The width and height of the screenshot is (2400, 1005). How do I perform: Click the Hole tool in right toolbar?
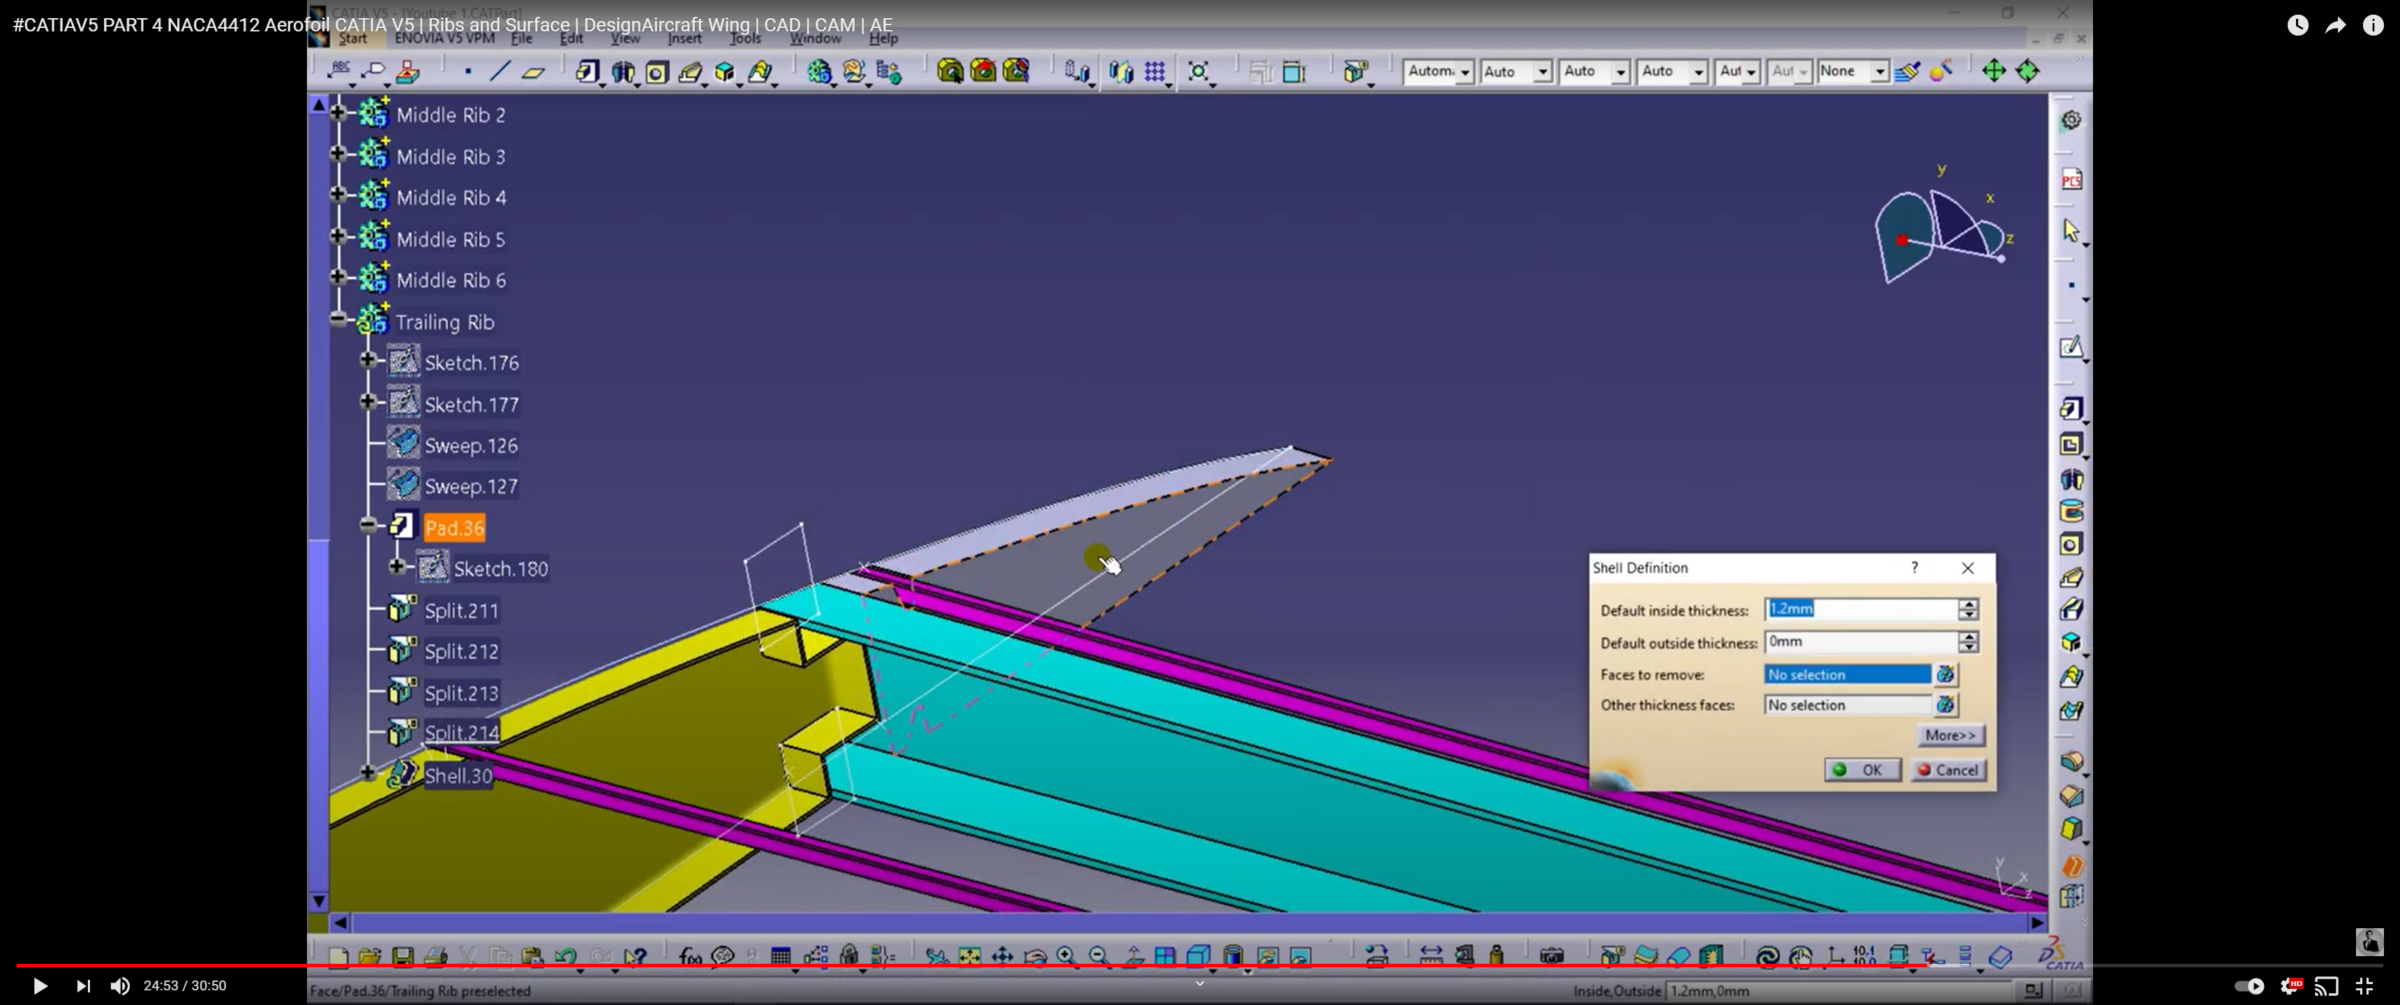click(2071, 545)
